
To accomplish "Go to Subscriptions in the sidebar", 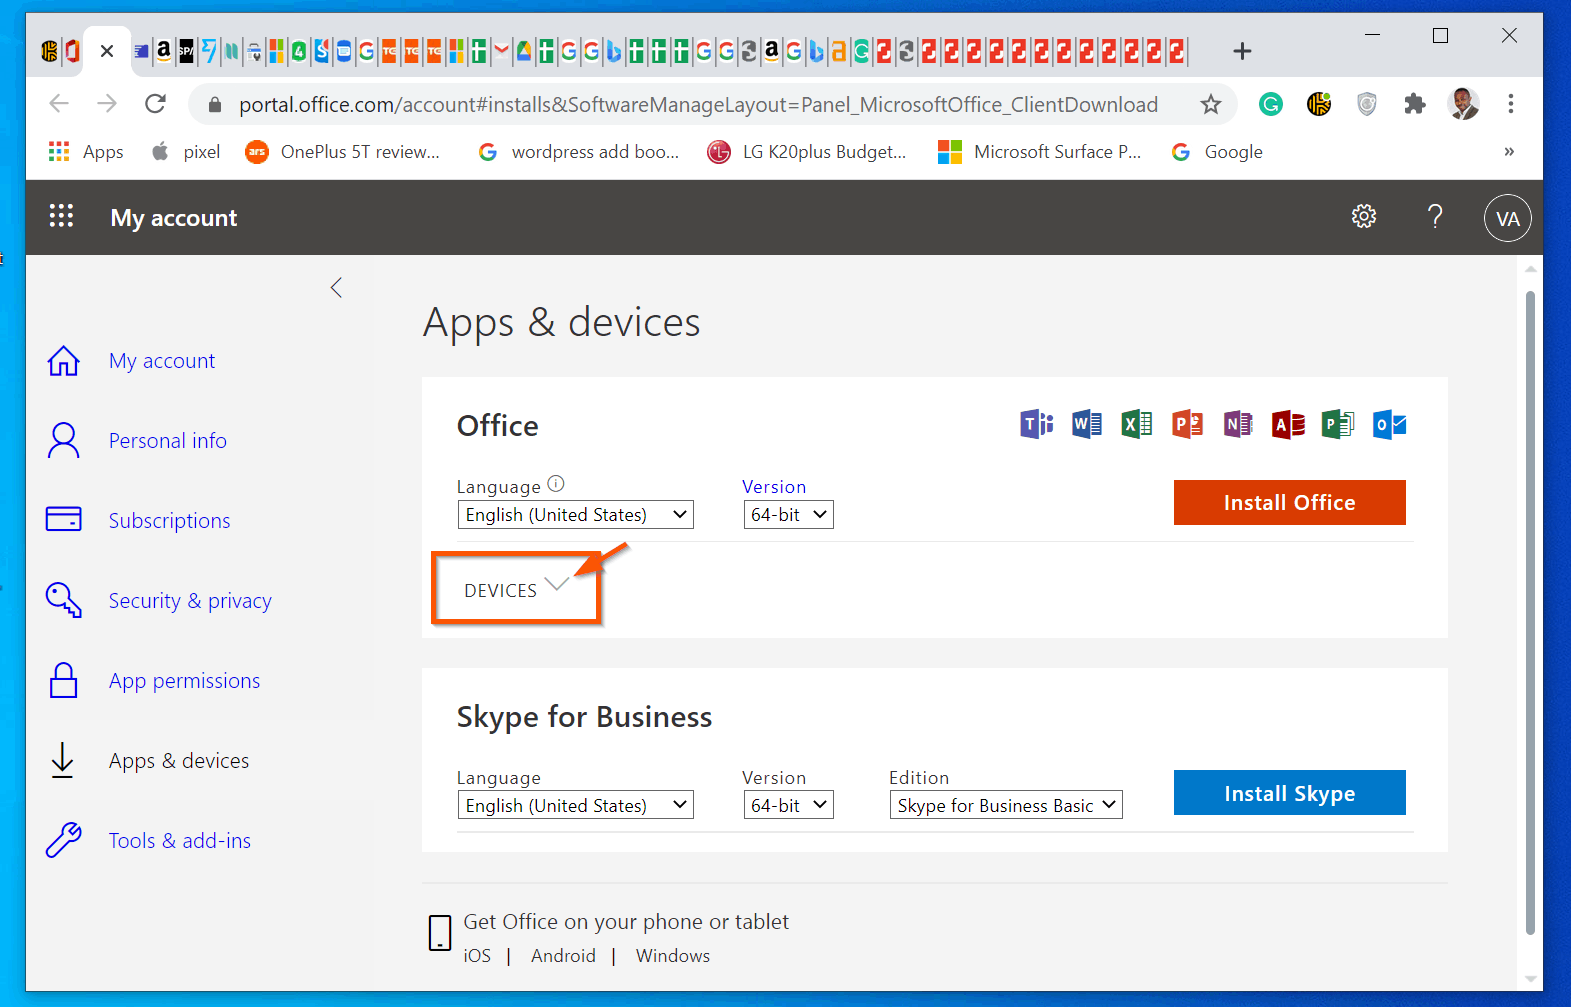I will pos(170,521).
